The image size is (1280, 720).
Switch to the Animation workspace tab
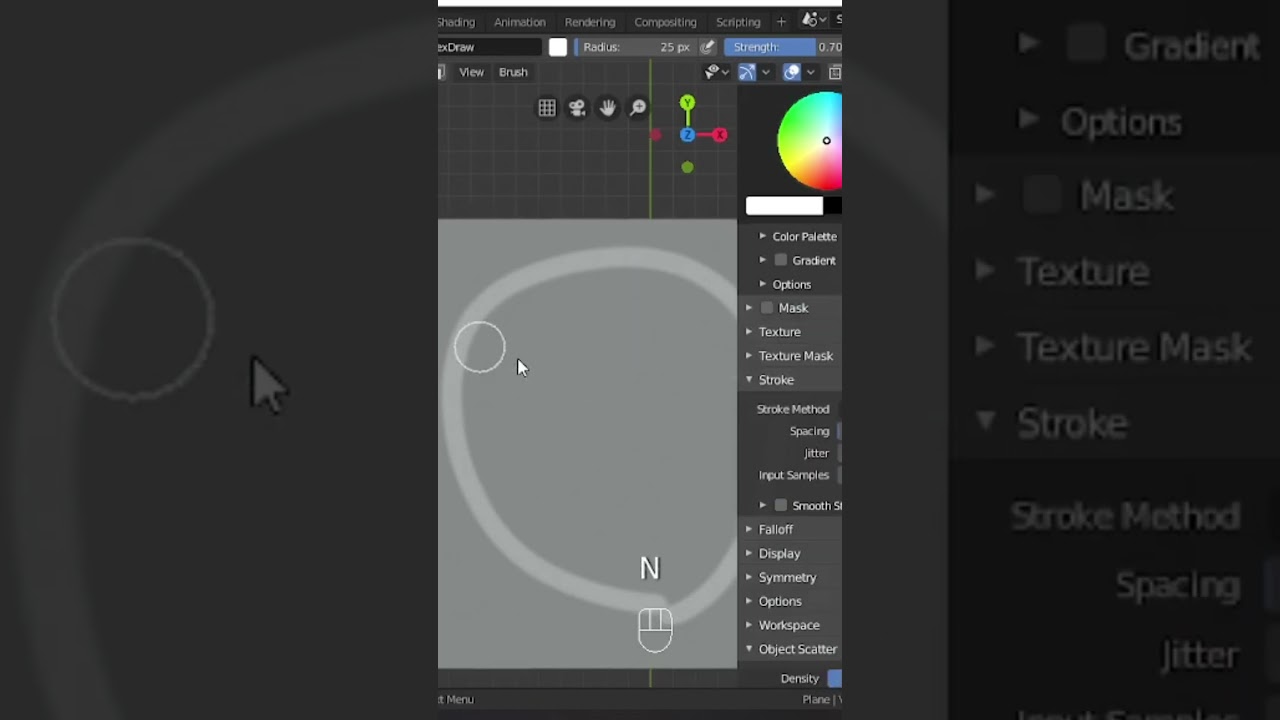pyautogui.click(x=520, y=22)
